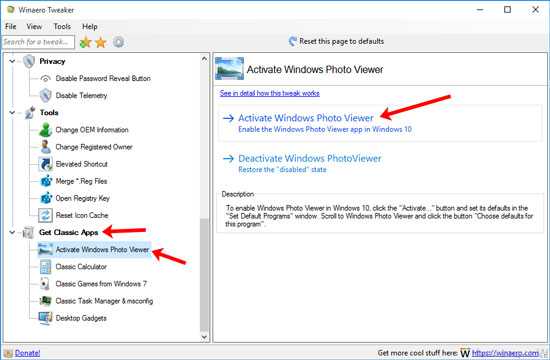The image size is (550, 360).
Task: Click the Change OEM Information person icon
Action: pos(46,130)
